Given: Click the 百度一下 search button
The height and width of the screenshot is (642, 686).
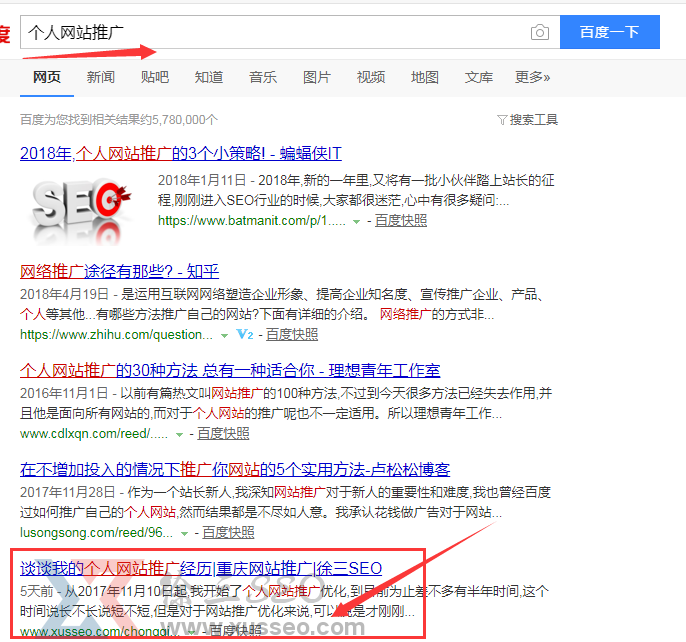Looking at the screenshot, I should pyautogui.click(x=609, y=32).
